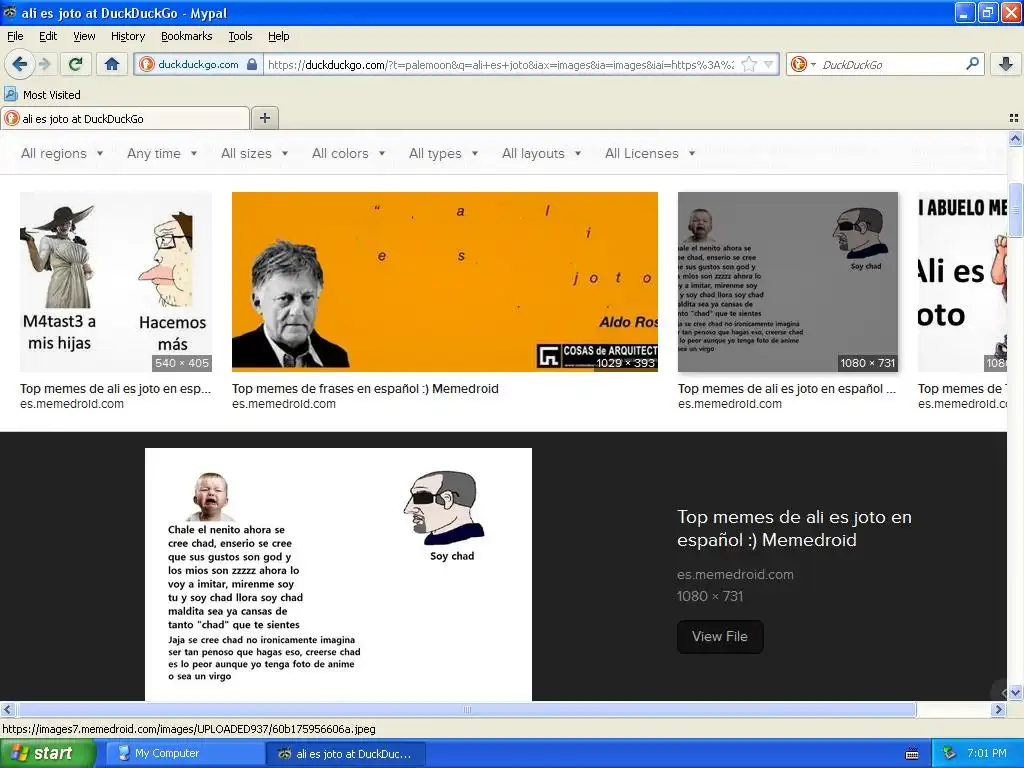The image size is (1024, 768).
Task: Click the Mypal title bar app icon
Action: (x=10, y=12)
